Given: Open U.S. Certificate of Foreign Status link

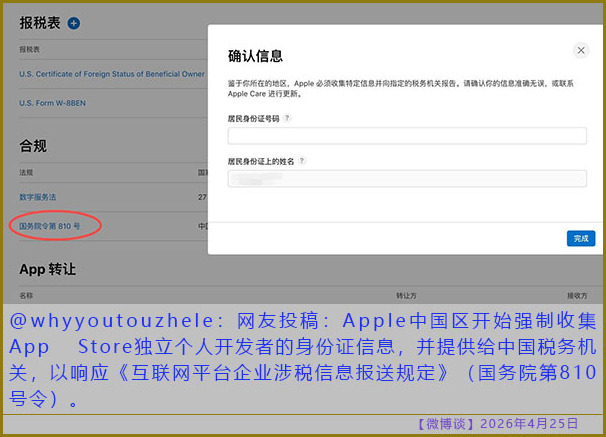Looking at the screenshot, I should point(111,74).
